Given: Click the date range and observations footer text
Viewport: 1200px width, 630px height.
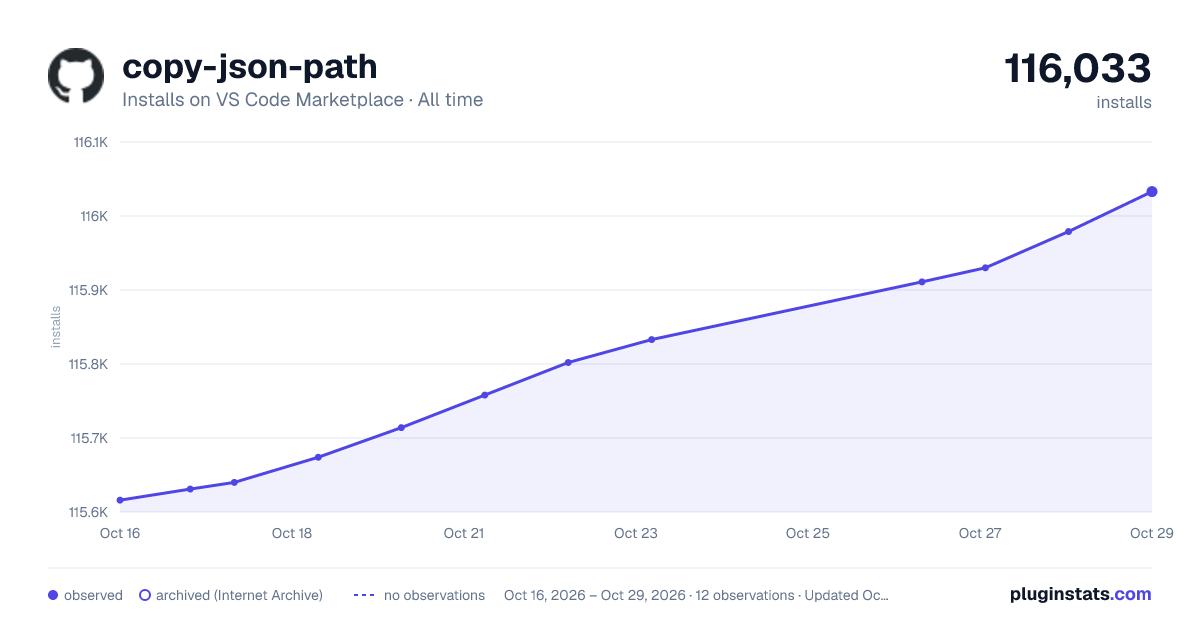Looking at the screenshot, I should pos(696,595).
